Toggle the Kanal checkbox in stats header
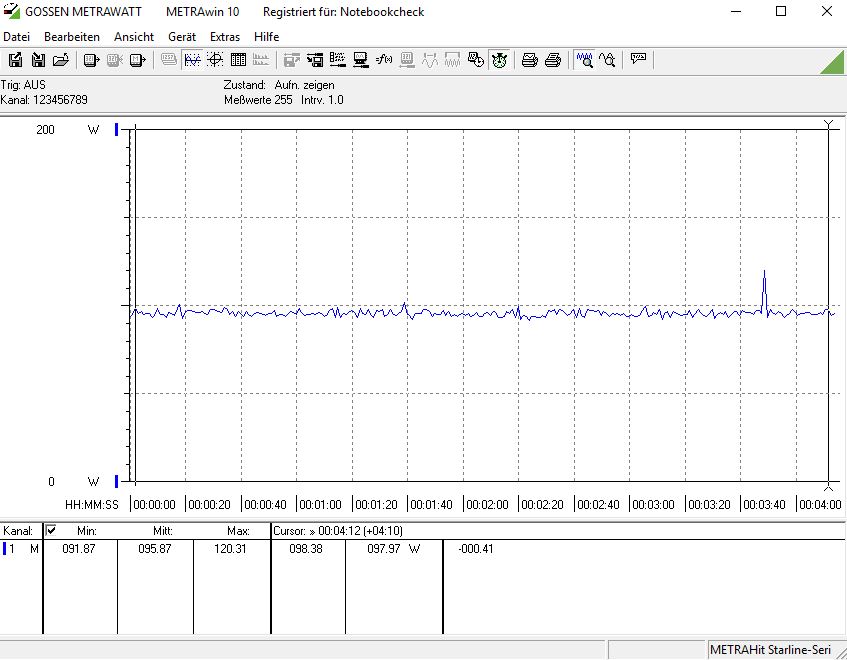847x660 pixels. [x=51, y=530]
